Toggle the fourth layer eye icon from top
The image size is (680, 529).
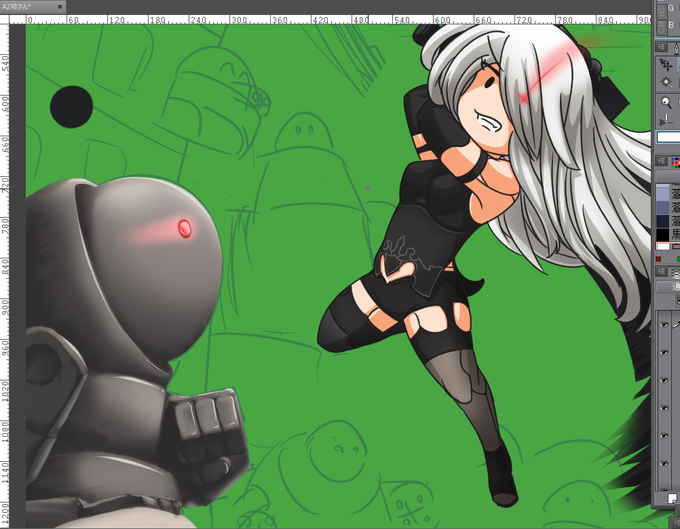(664, 408)
